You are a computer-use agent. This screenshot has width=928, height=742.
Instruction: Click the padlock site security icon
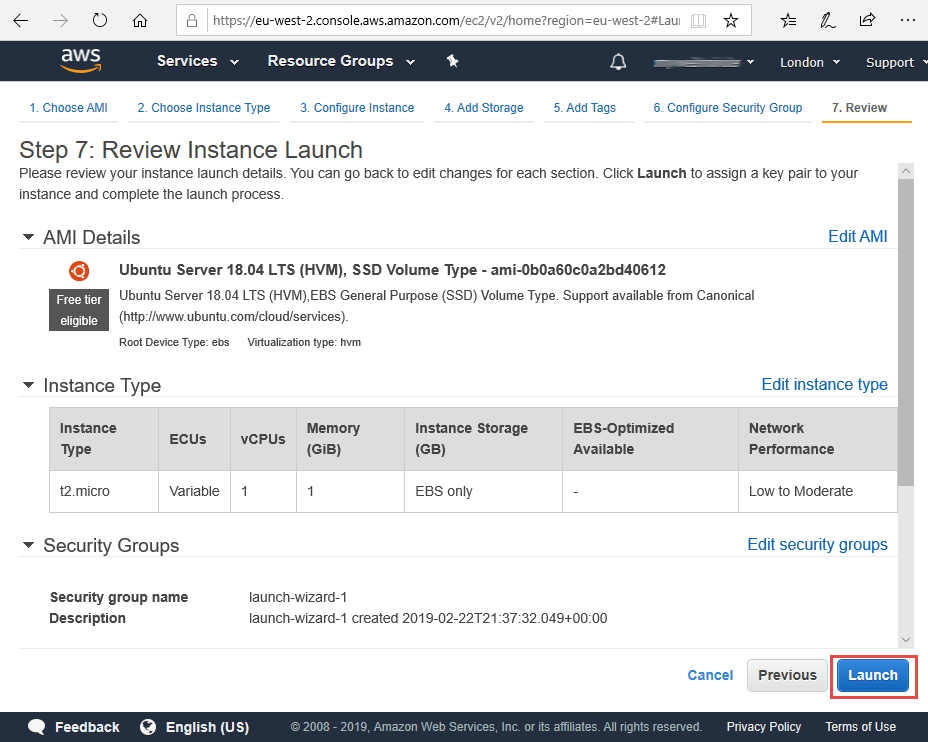coord(192,21)
